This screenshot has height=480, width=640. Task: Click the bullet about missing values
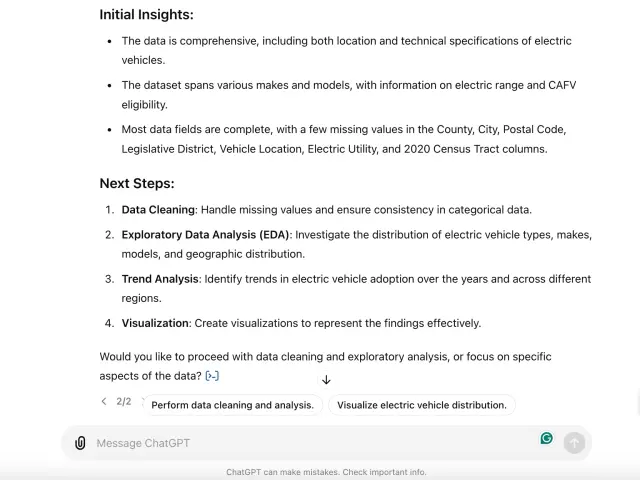tap(343, 139)
